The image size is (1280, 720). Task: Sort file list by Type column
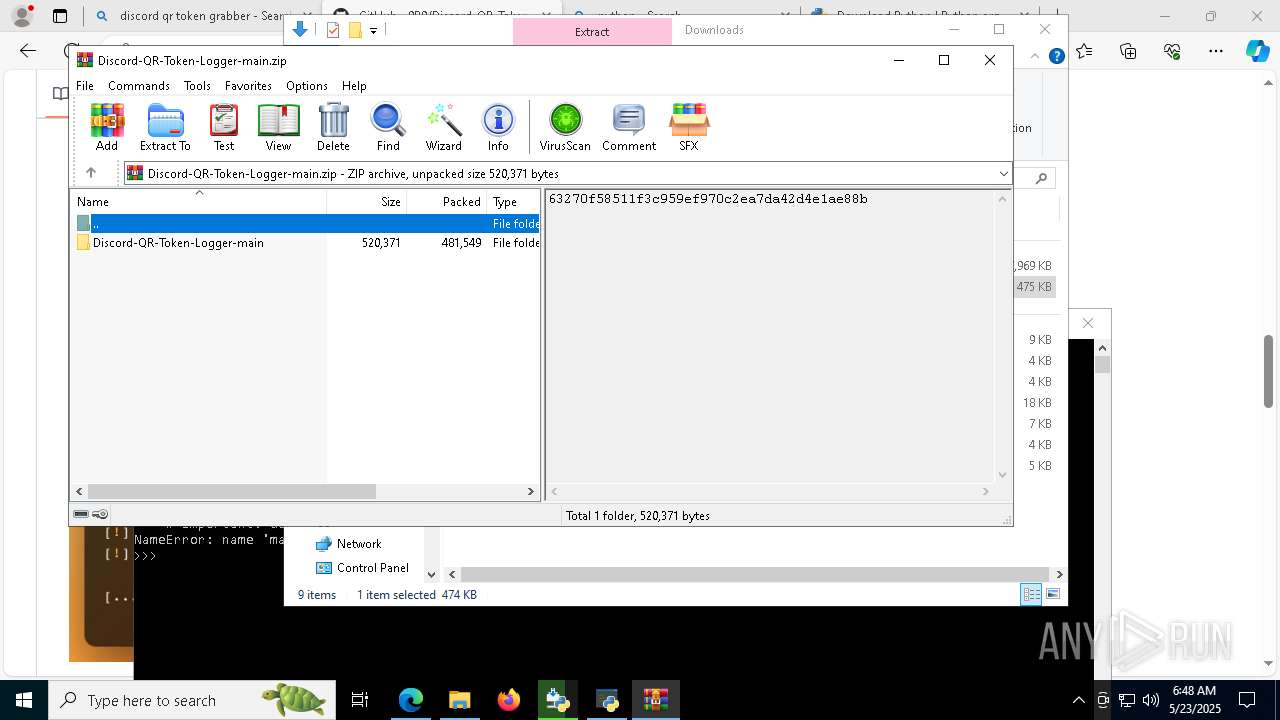513,201
